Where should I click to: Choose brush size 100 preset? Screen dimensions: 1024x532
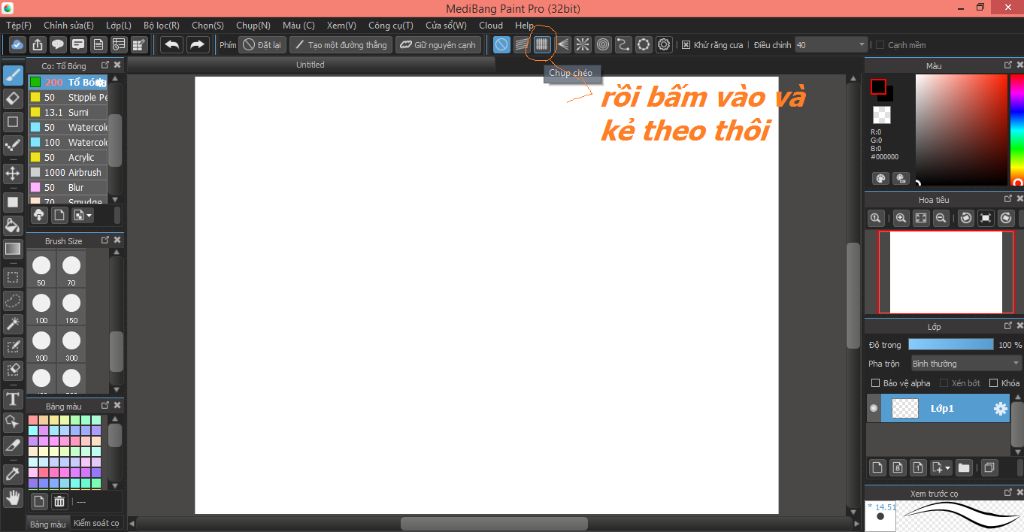point(41,307)
